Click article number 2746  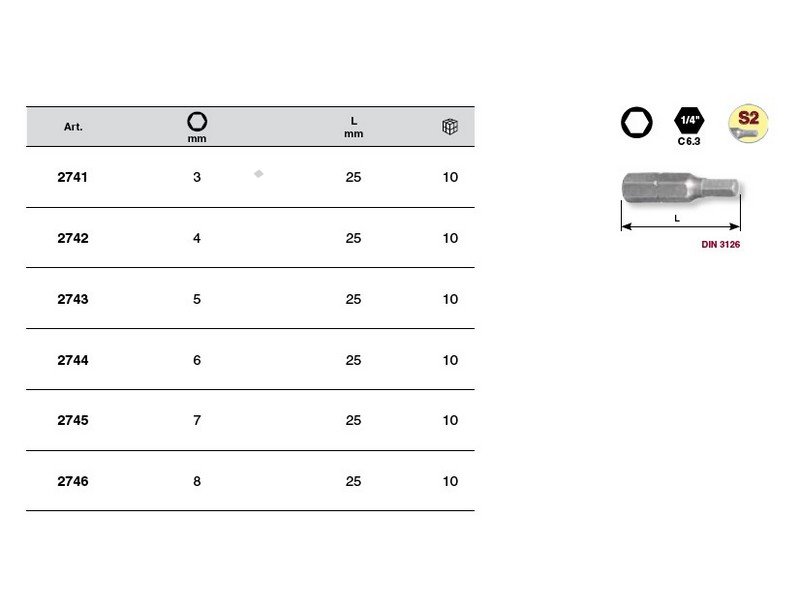point(73,482)
